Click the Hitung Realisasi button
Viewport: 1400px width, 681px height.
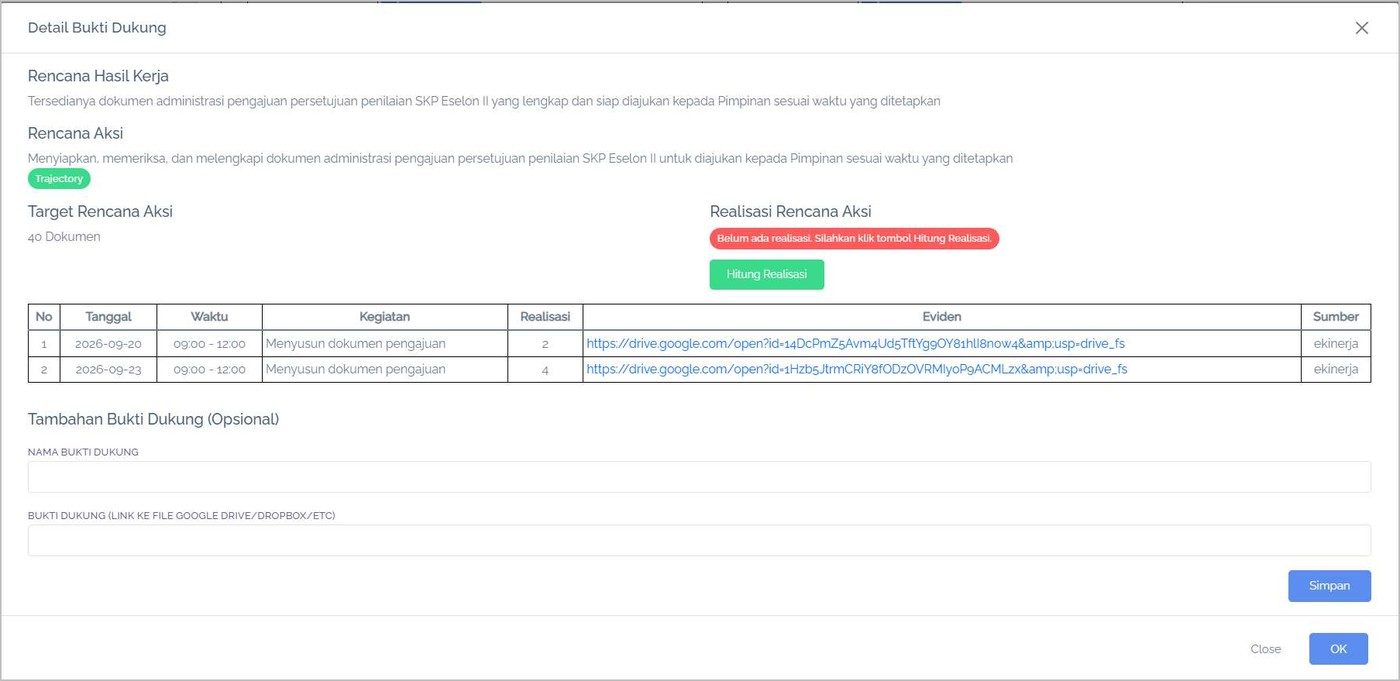click(767, 274)
